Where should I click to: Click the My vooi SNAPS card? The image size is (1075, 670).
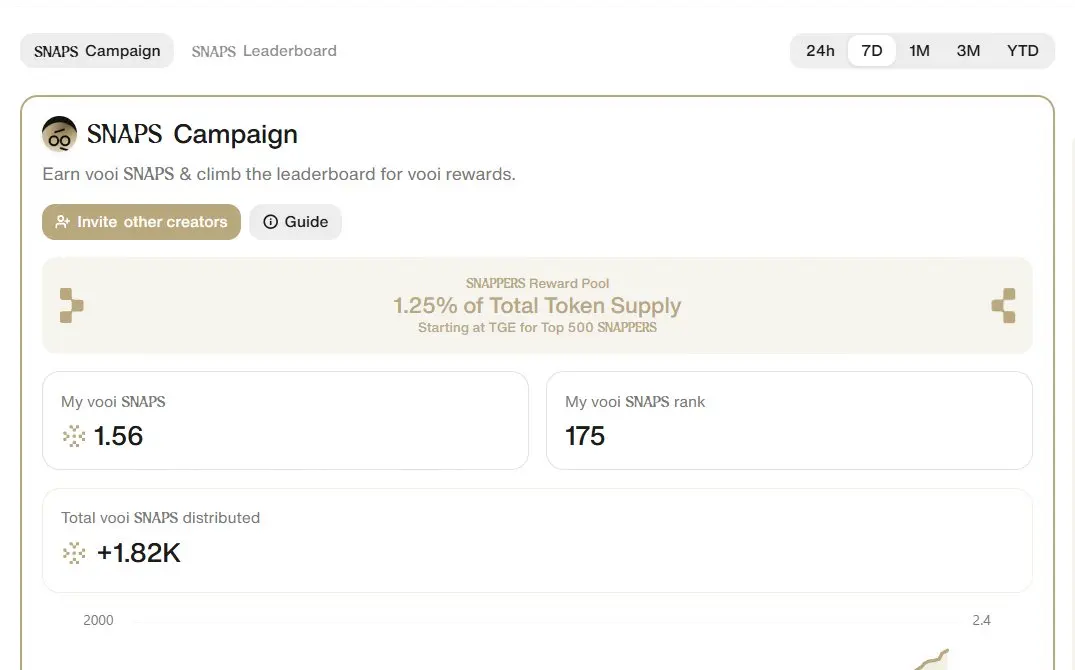[x=285, y=420]
